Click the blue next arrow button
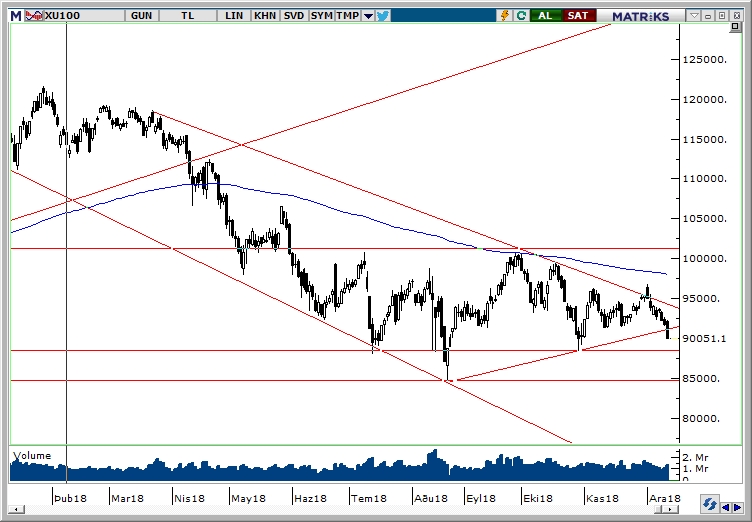The image size is (752, 522). tap(737, 507)
